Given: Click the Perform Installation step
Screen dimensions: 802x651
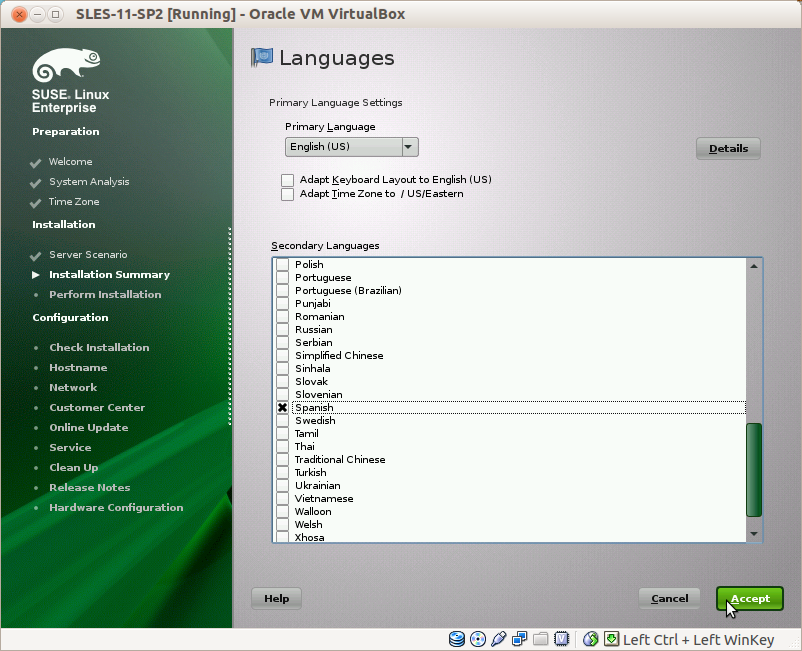Looking at the screenshot, I should tap(105, 295).
